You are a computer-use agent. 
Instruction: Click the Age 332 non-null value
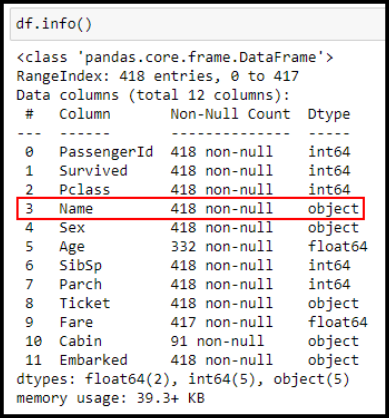pyautogui.click(x=222, y=247)
